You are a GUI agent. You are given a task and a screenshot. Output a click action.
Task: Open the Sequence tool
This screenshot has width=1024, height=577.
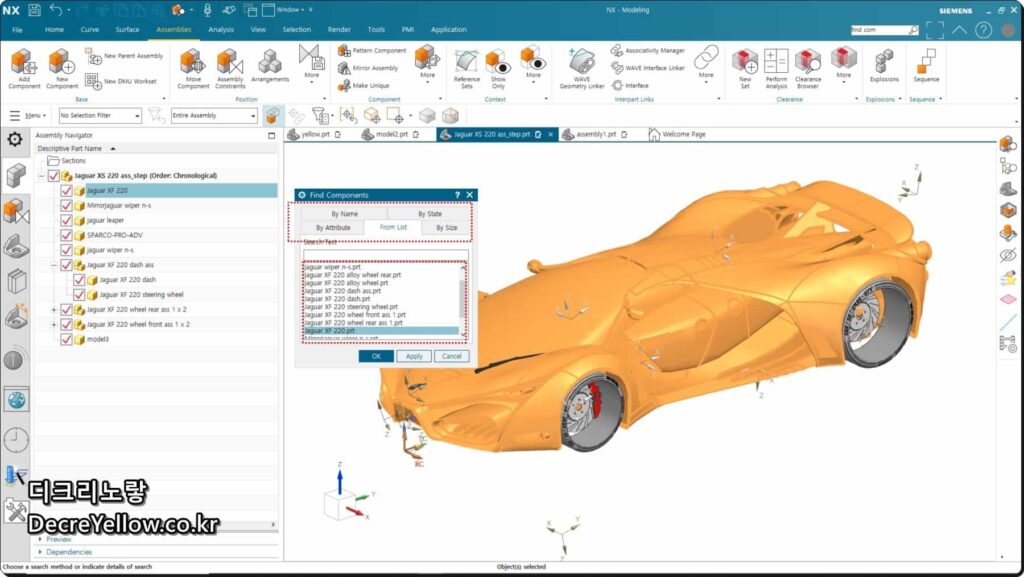(x=926, y=65)
